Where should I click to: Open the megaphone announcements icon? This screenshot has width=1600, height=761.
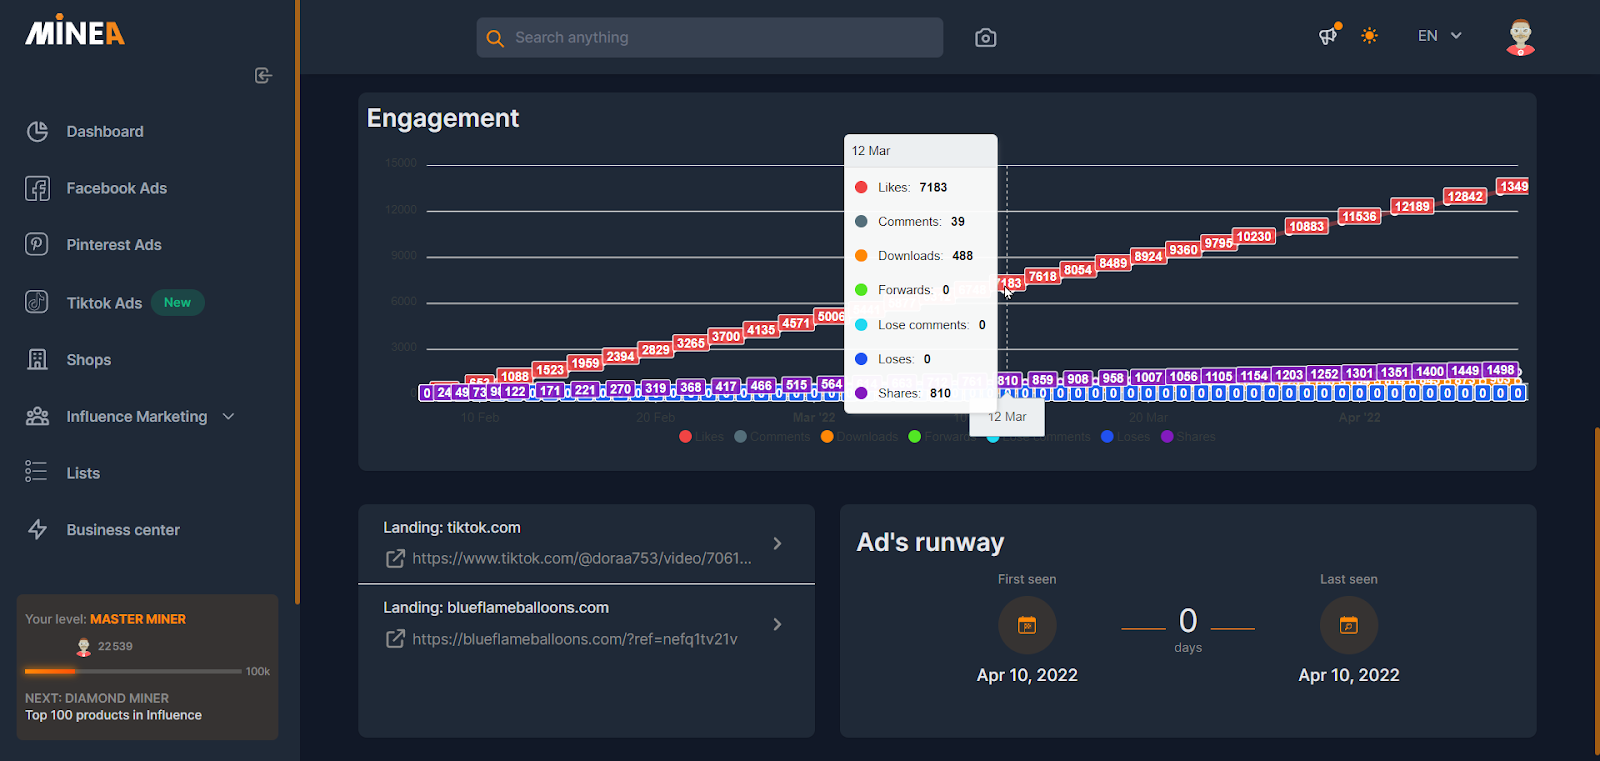point(1327,36)
